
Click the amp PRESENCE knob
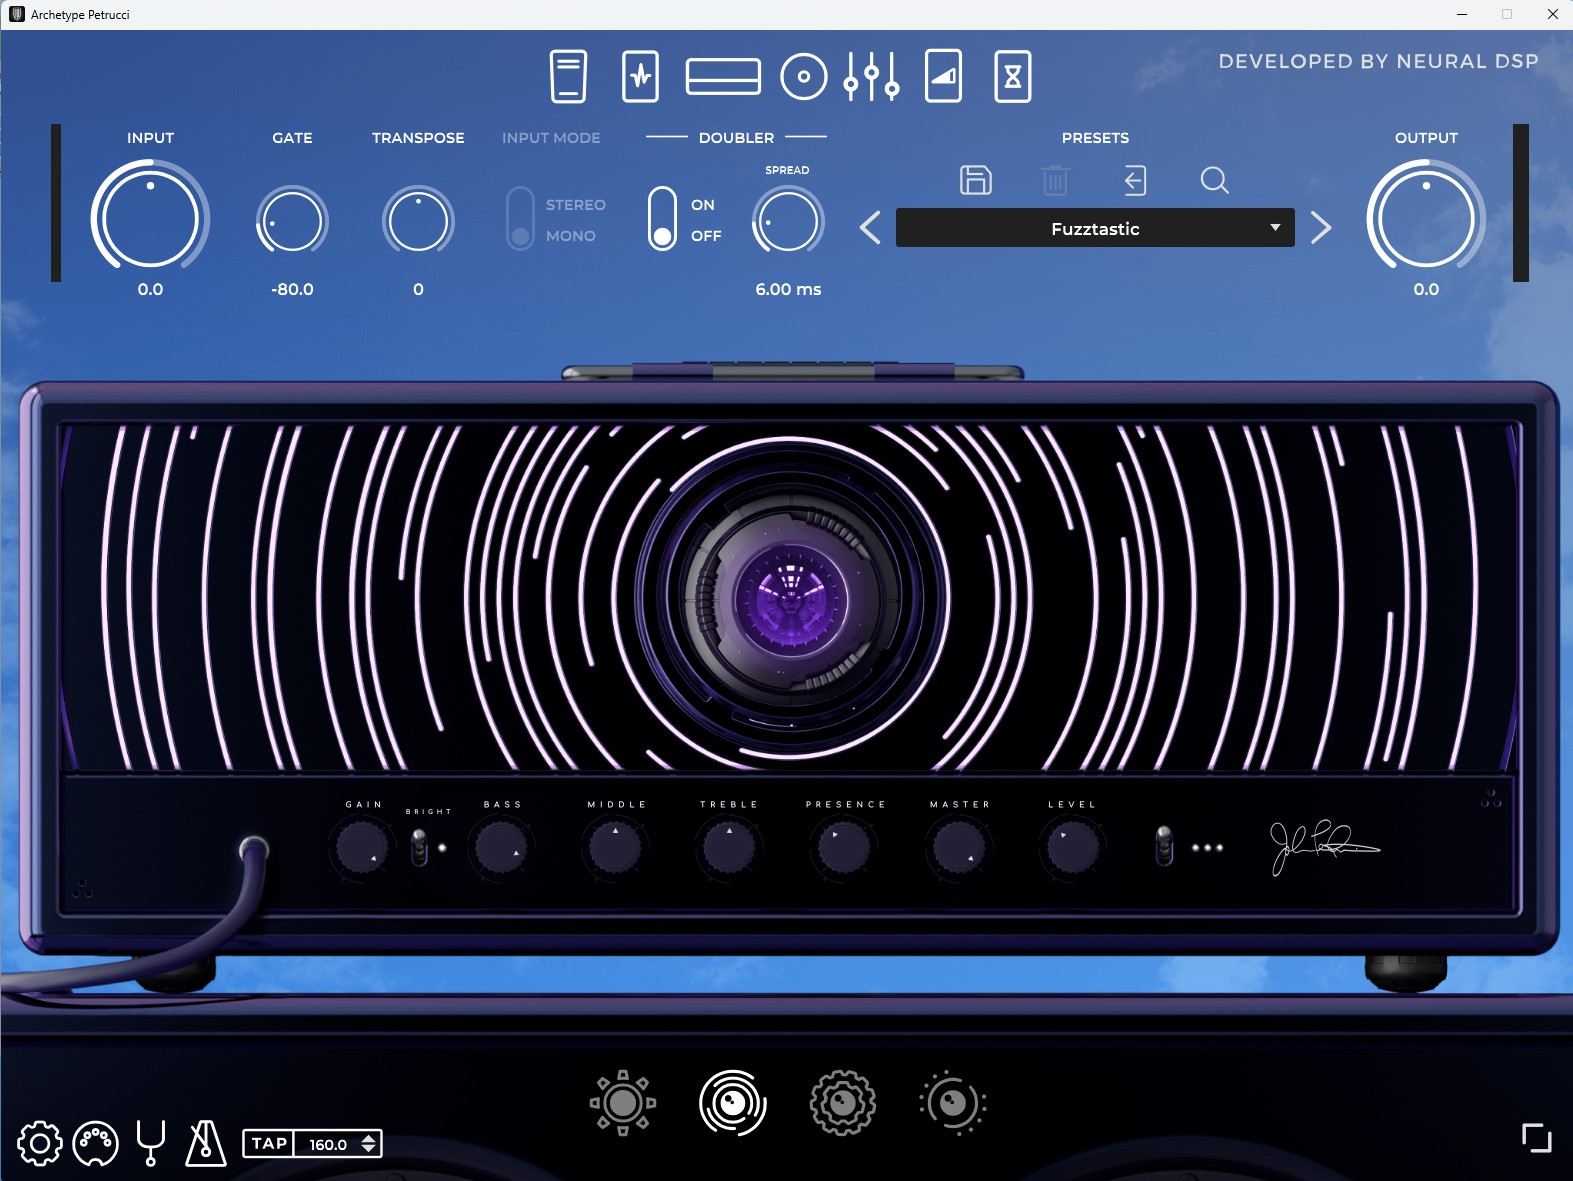tap(844, 848)
